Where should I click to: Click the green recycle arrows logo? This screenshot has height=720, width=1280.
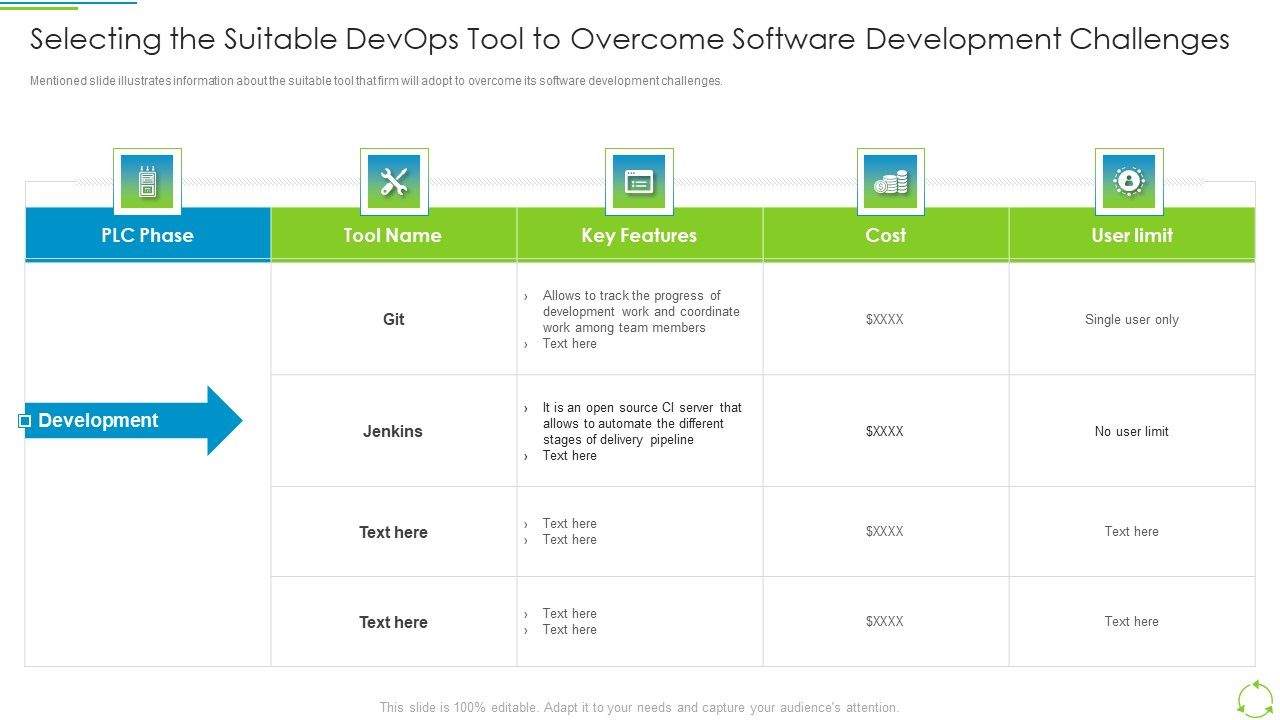pos(1255,698)
